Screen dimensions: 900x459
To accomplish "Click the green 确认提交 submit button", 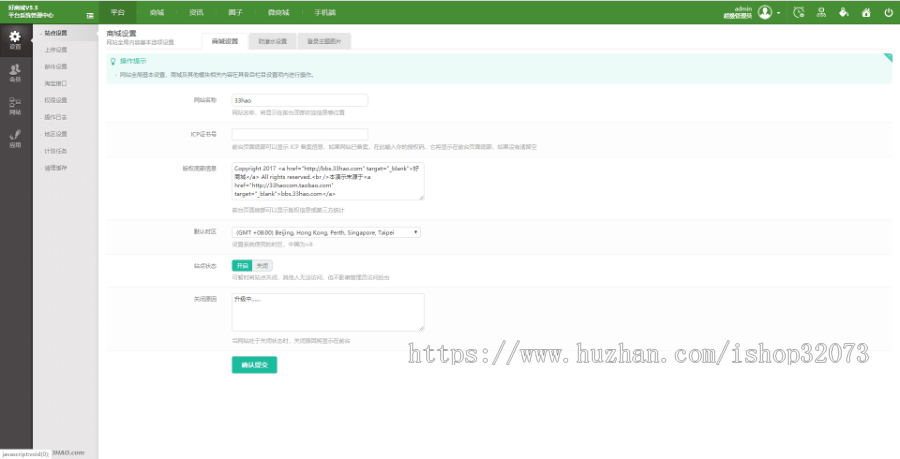I will click(x=254, y=365).
